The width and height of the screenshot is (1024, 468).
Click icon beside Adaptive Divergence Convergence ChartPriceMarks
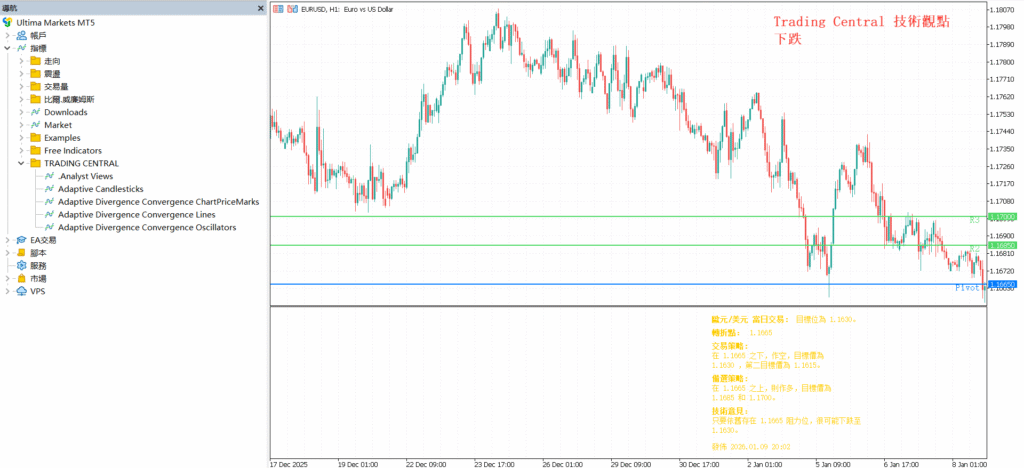point(49,202)
